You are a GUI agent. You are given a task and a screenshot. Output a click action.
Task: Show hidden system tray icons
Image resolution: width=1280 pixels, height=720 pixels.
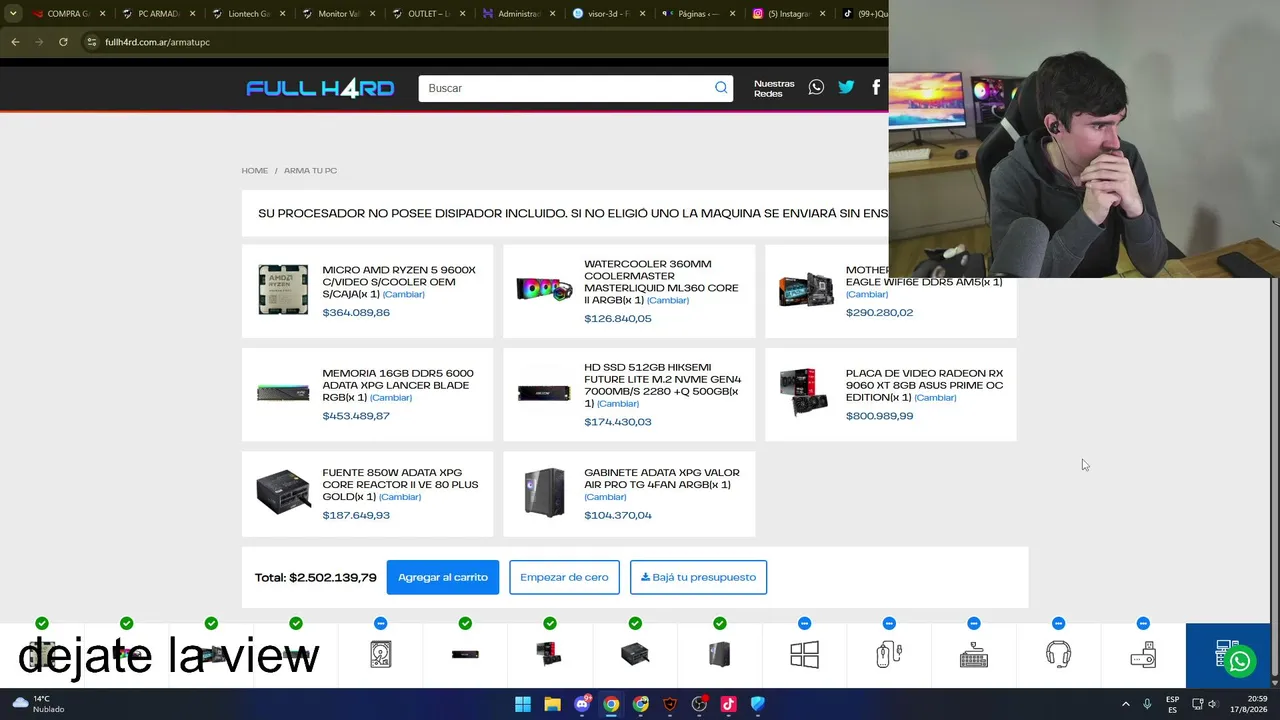pos(1125,704)
